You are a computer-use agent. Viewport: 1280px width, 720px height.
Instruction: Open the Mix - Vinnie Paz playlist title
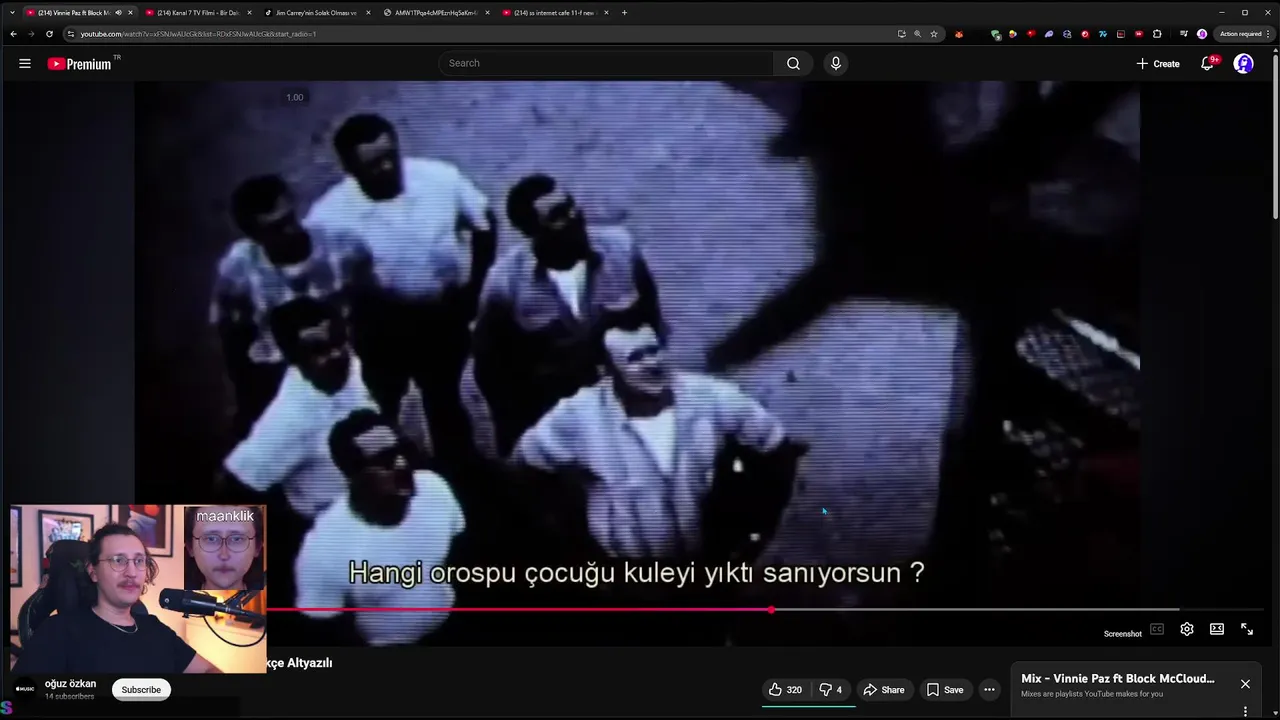click(1118, 679)
